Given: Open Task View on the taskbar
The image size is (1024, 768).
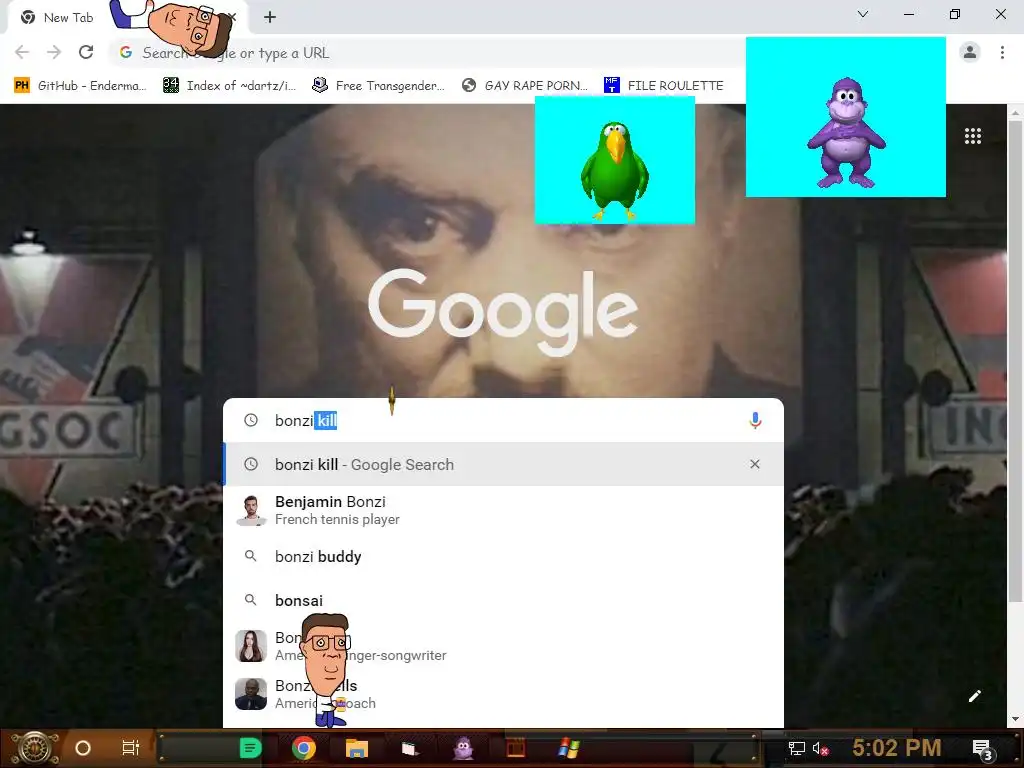Looking at the screenshot, I should coord(131,748).
